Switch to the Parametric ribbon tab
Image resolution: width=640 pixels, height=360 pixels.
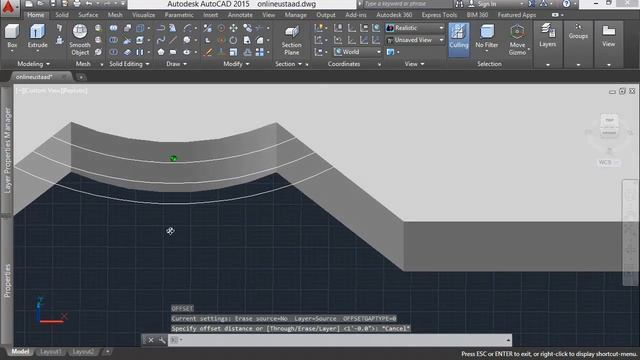[x=179, y=15]
